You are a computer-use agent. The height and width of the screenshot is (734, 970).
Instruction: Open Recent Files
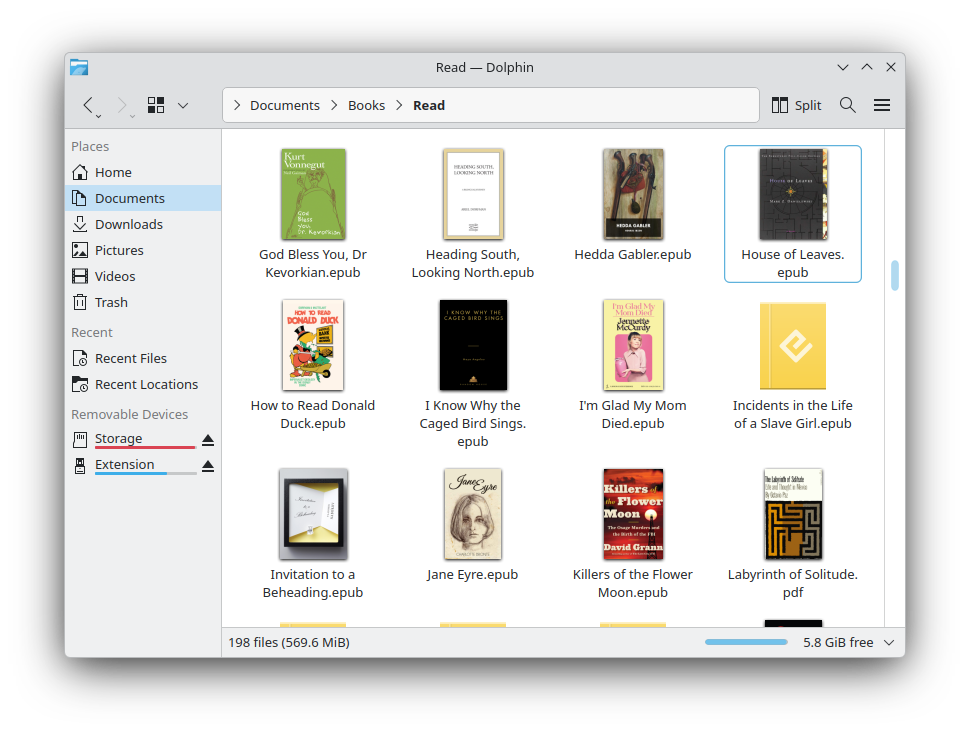[143, 358]
